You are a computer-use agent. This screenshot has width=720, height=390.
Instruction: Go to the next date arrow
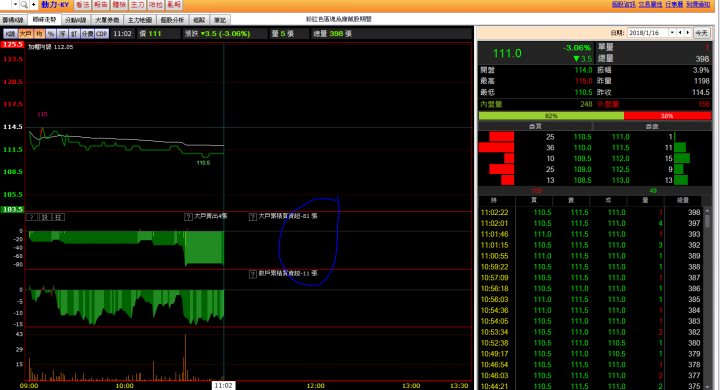click(x=687, y=33)
